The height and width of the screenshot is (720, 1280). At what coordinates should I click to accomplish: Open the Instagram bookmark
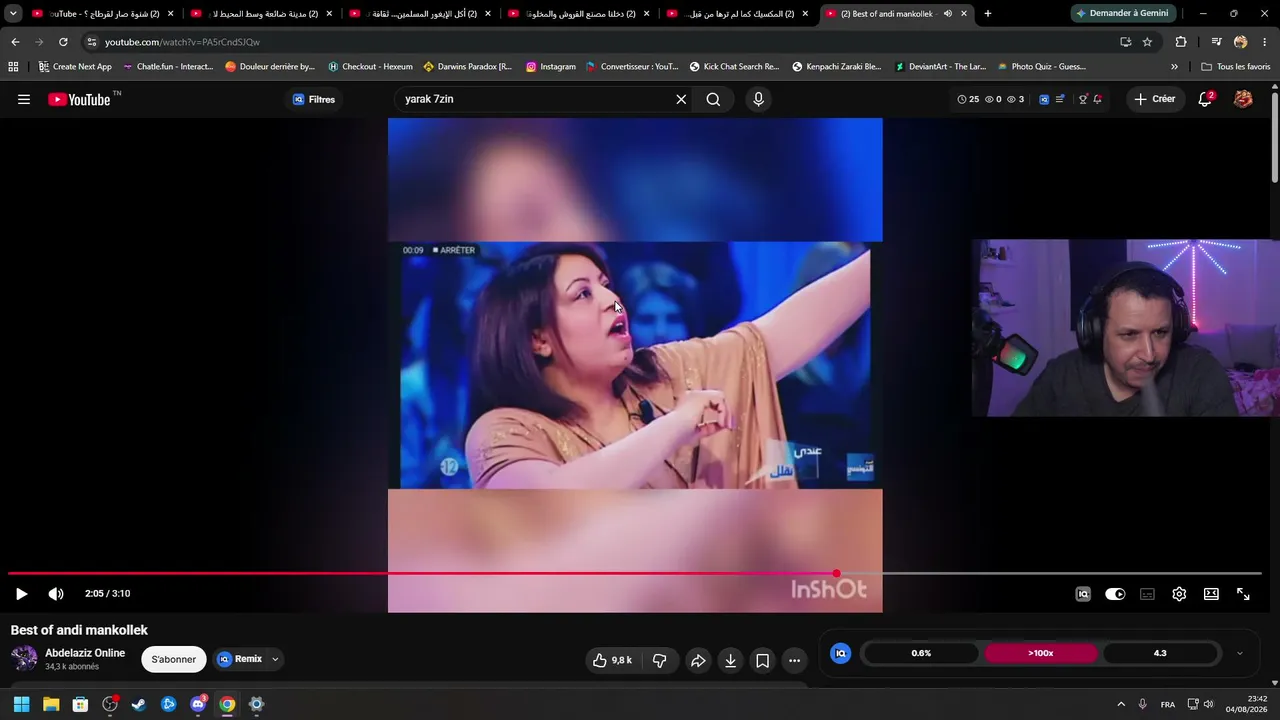[x=551, y=67]
